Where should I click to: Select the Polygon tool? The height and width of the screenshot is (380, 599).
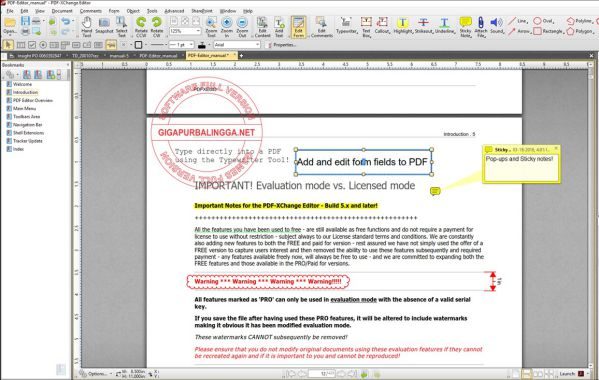(x=580, y=31)
